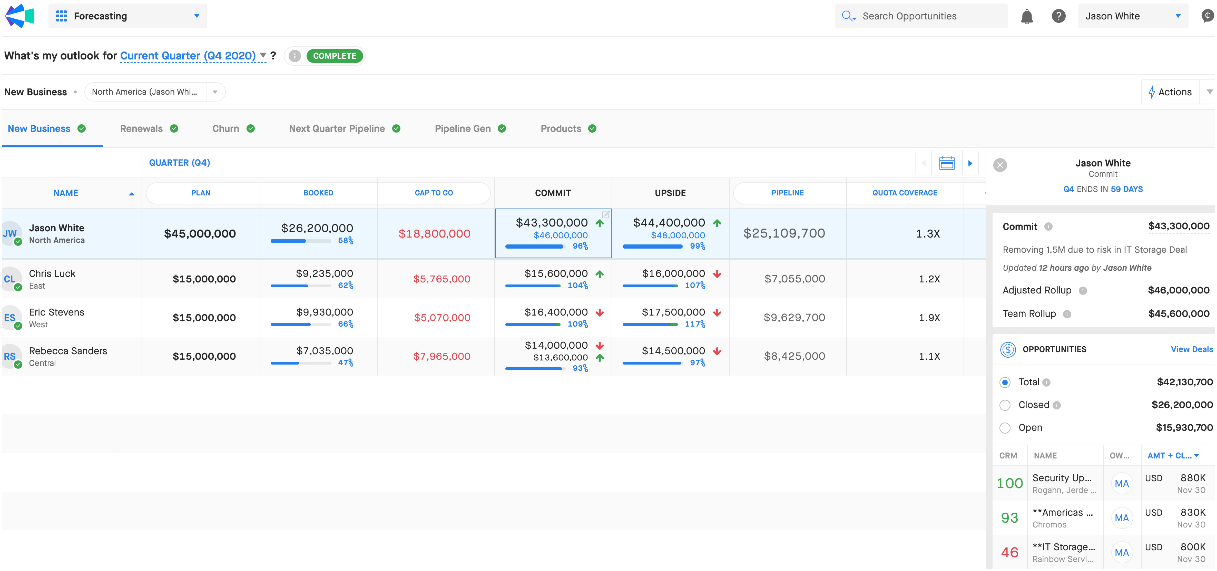Open the notifications bell
Image resolution: width=1217 pixels, height=571 pixels.
(x=1027, y=16)
